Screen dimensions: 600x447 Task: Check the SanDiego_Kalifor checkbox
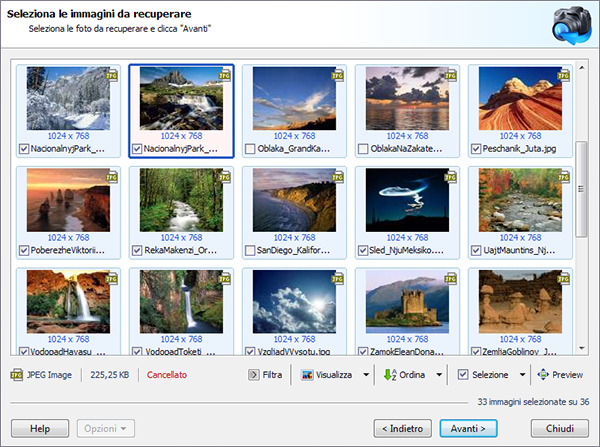click(250, 250)
